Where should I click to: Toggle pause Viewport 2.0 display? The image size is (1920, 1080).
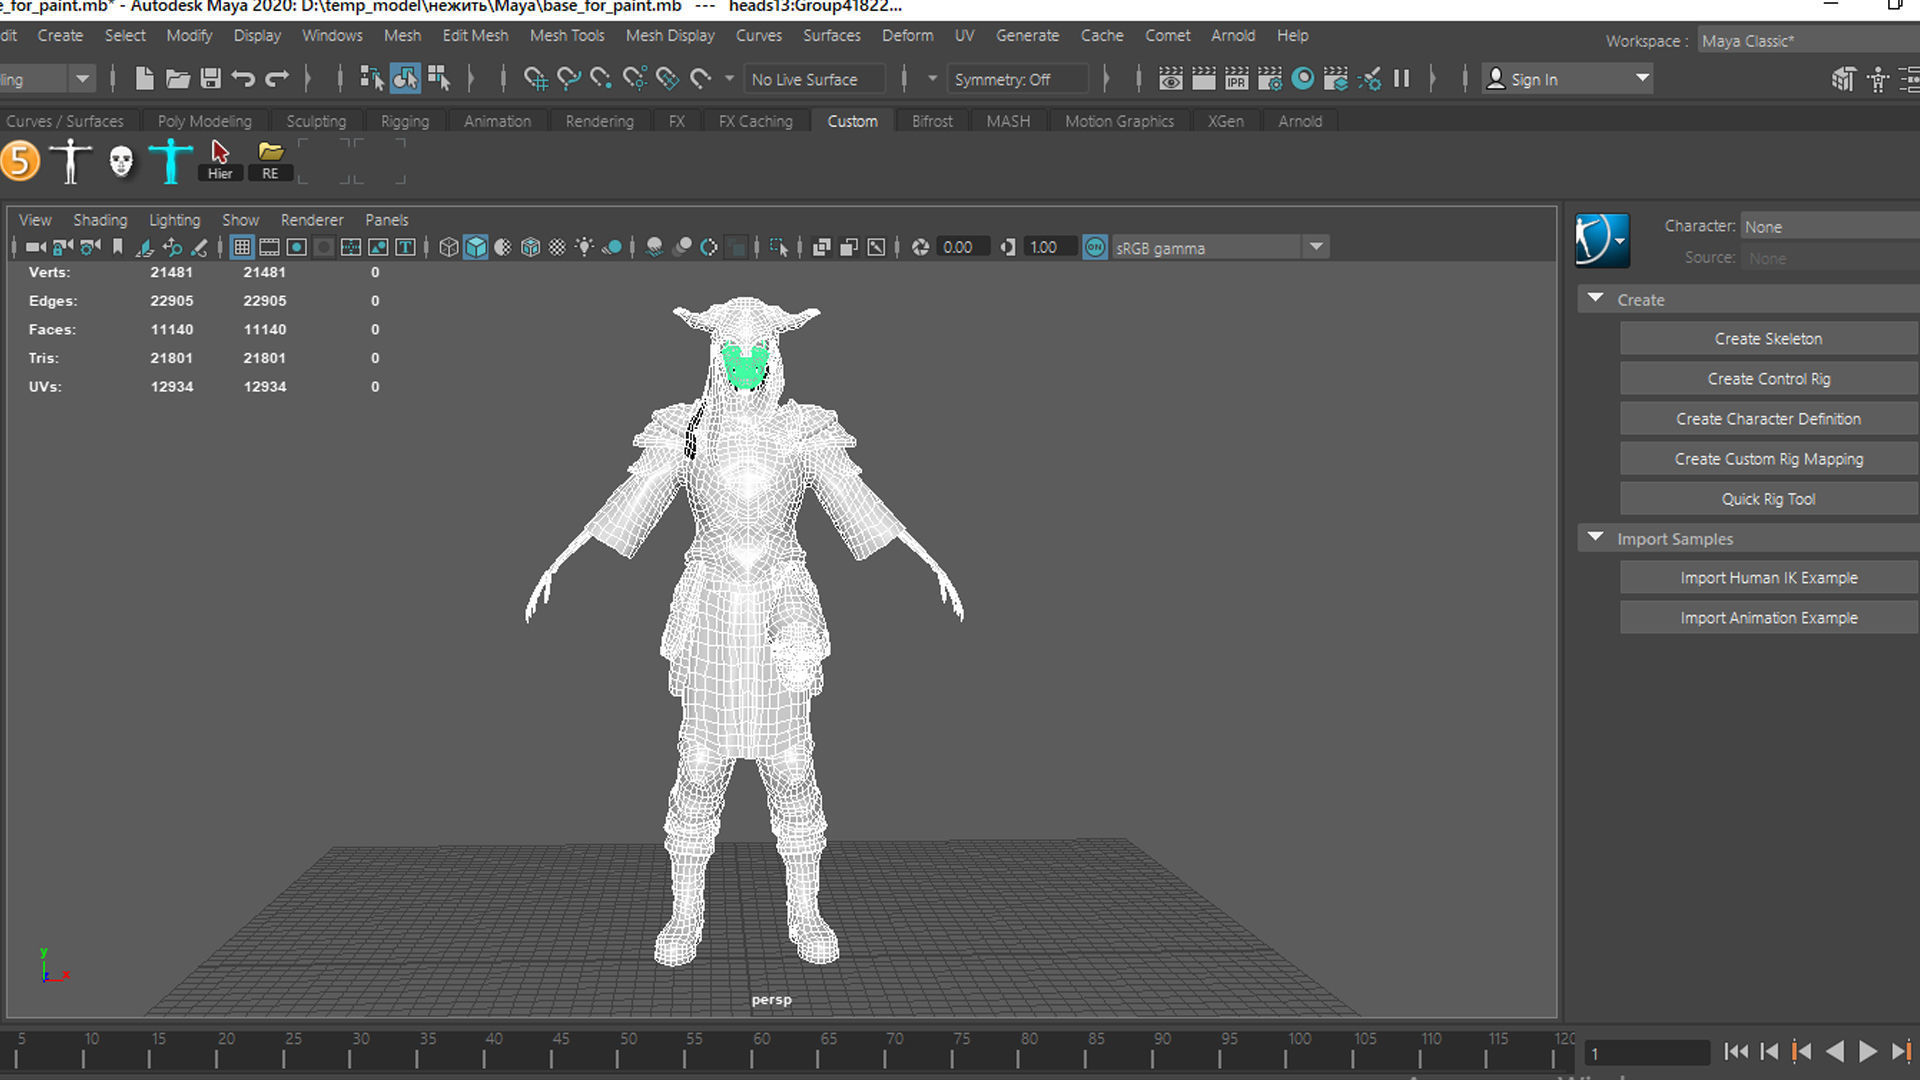[1402, 79]
